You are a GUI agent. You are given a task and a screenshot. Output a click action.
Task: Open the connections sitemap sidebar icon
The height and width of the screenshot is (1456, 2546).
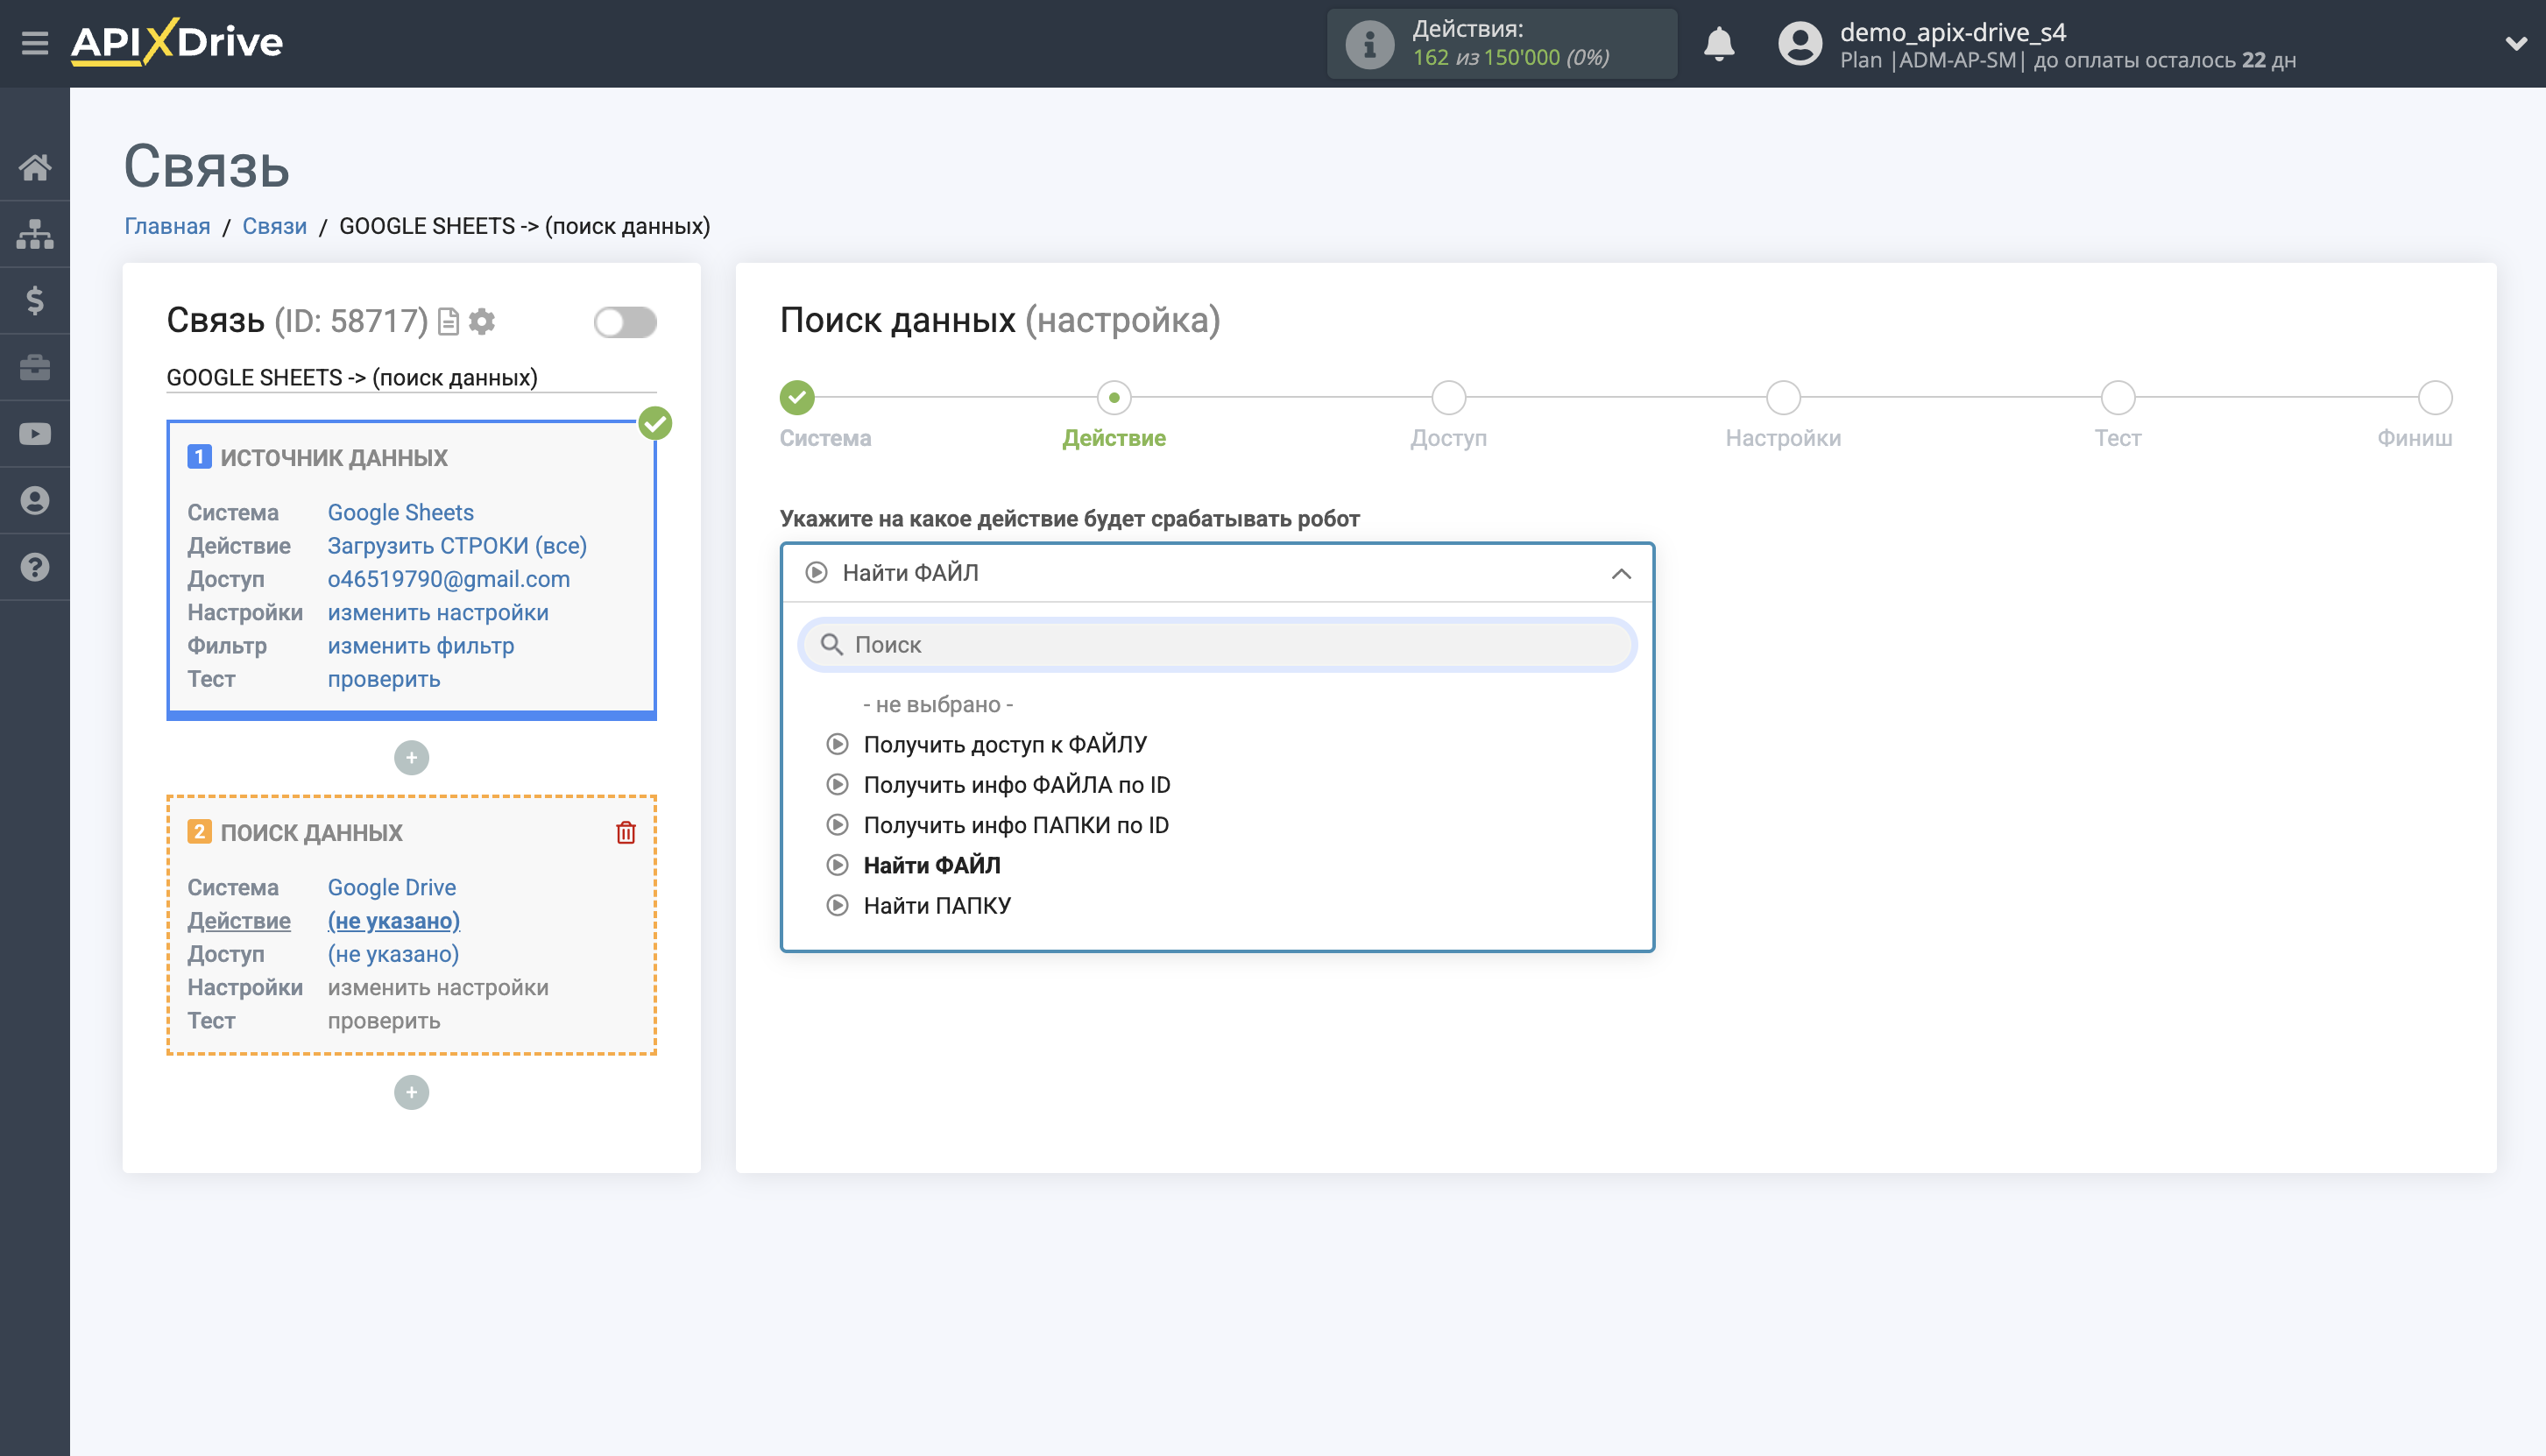click(x=35, y=234)
